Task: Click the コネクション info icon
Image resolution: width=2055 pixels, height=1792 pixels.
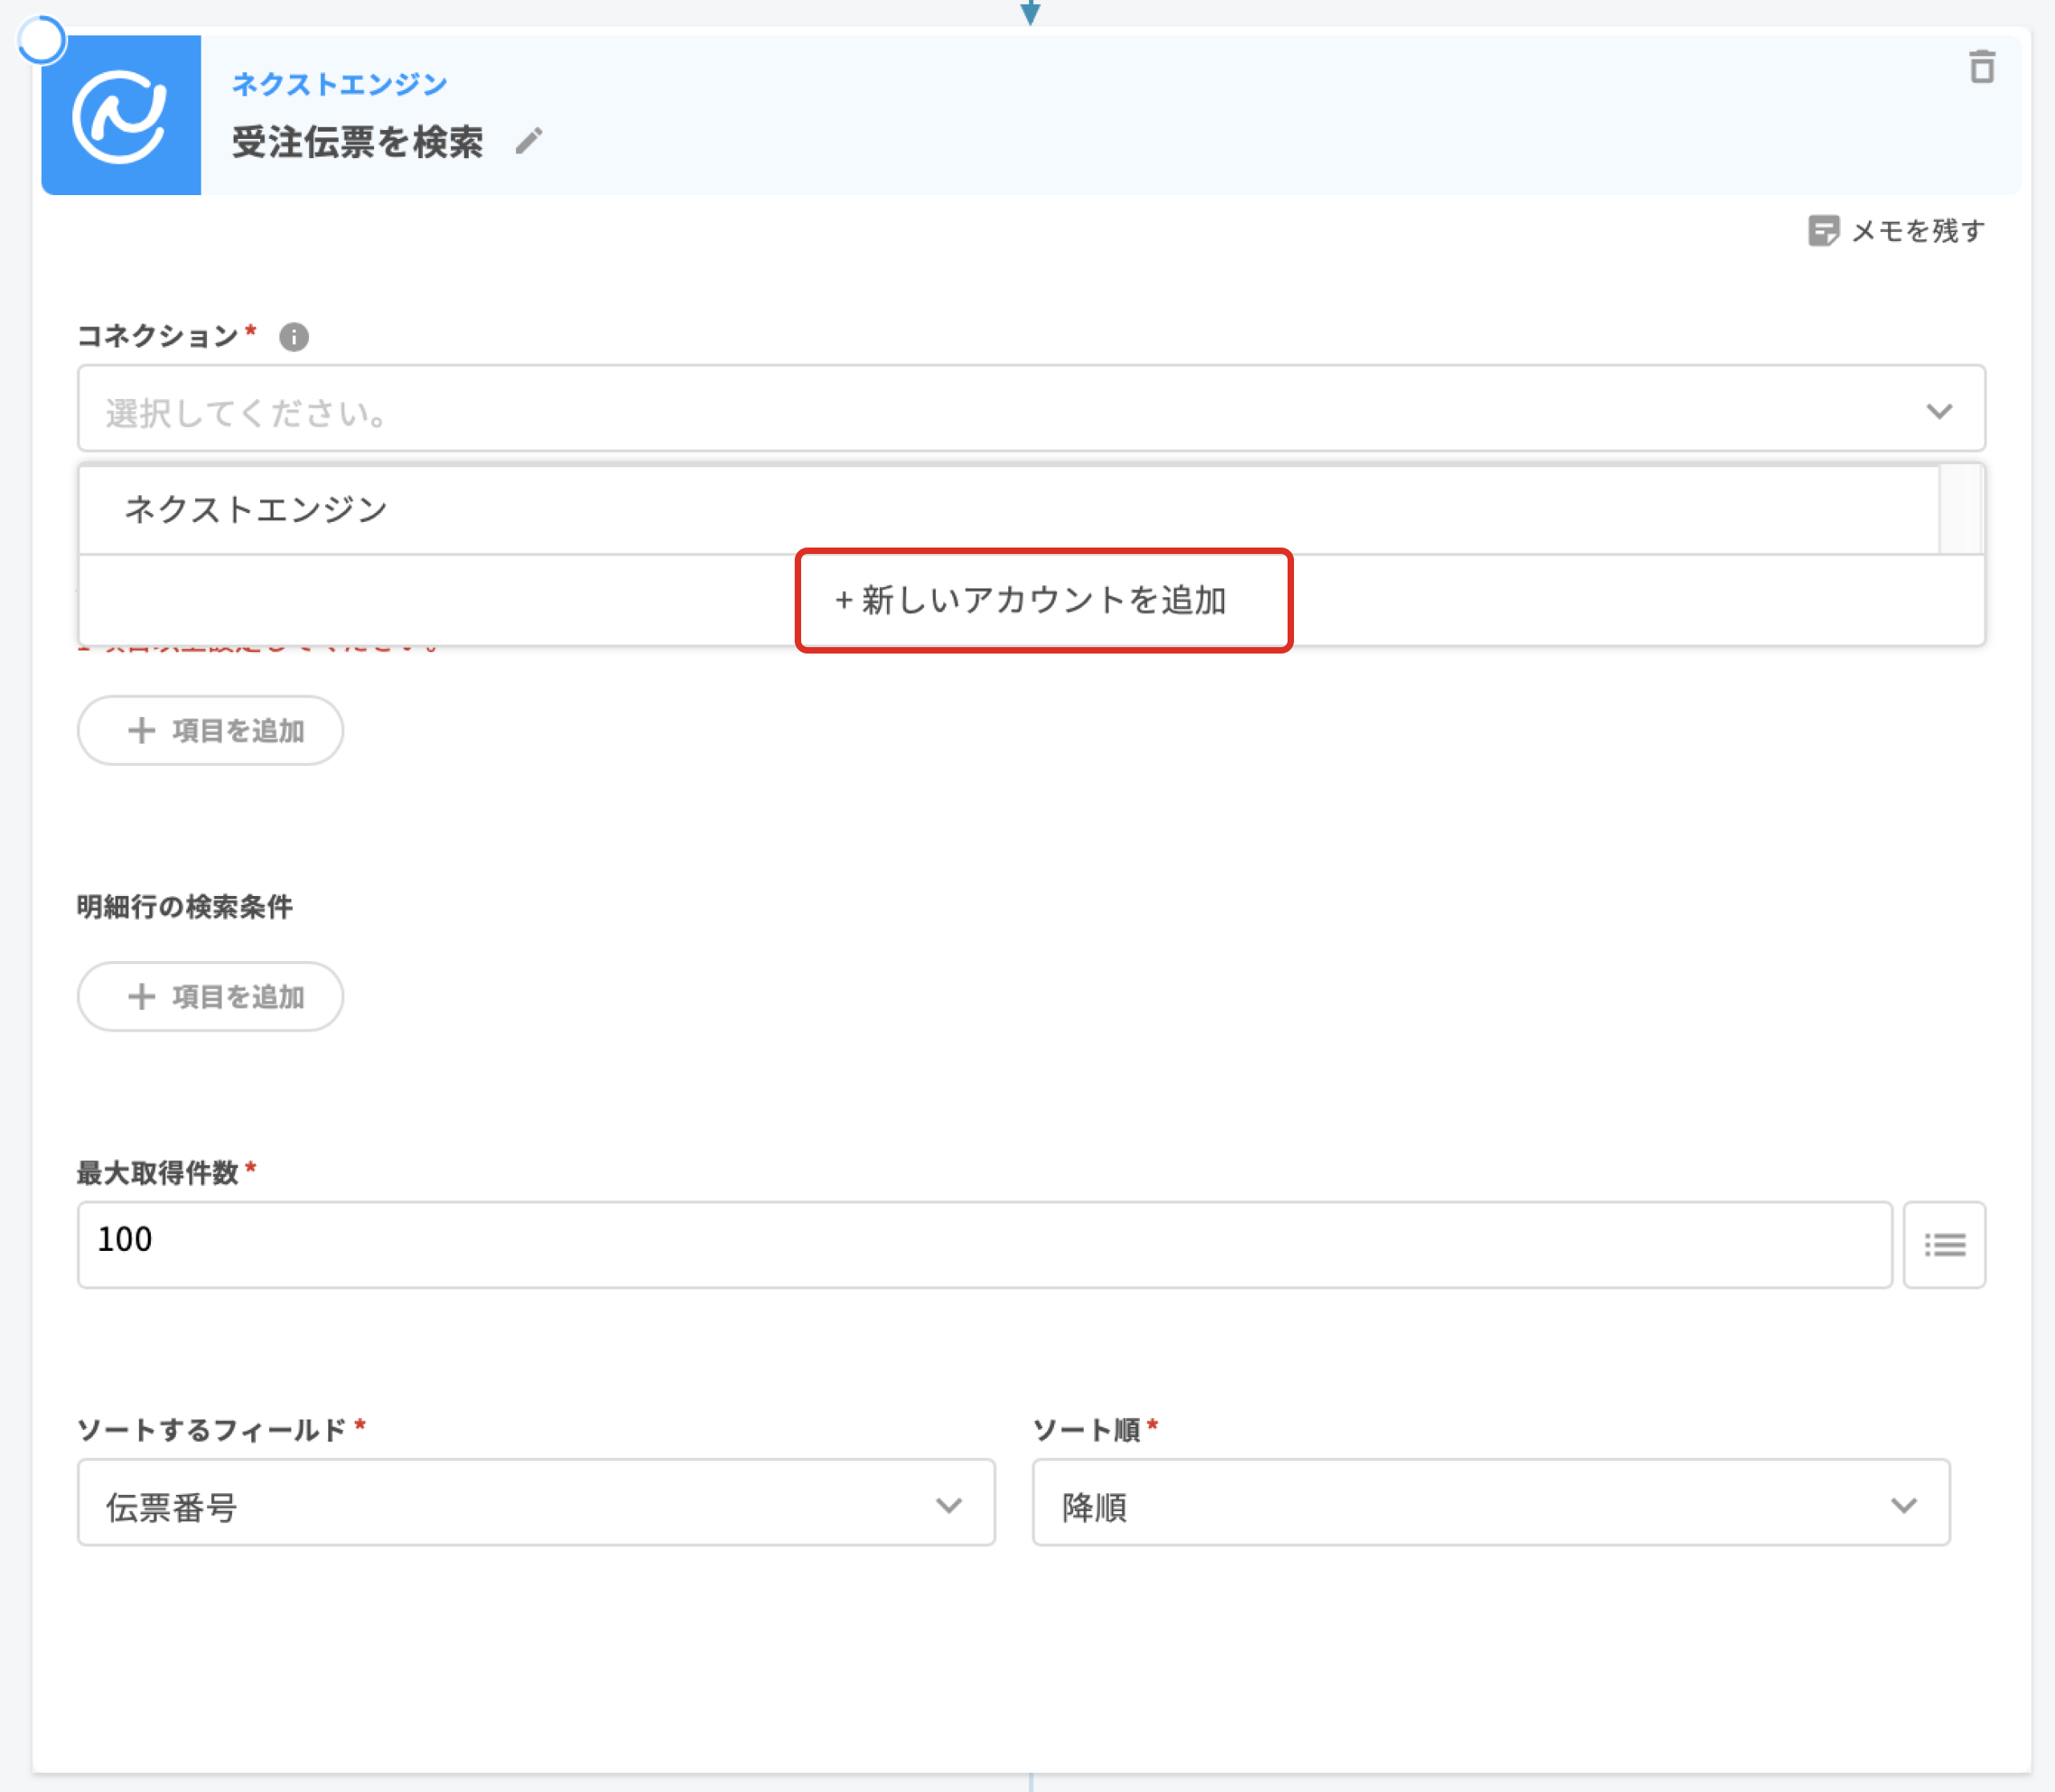Action: [x=293, y=337]
